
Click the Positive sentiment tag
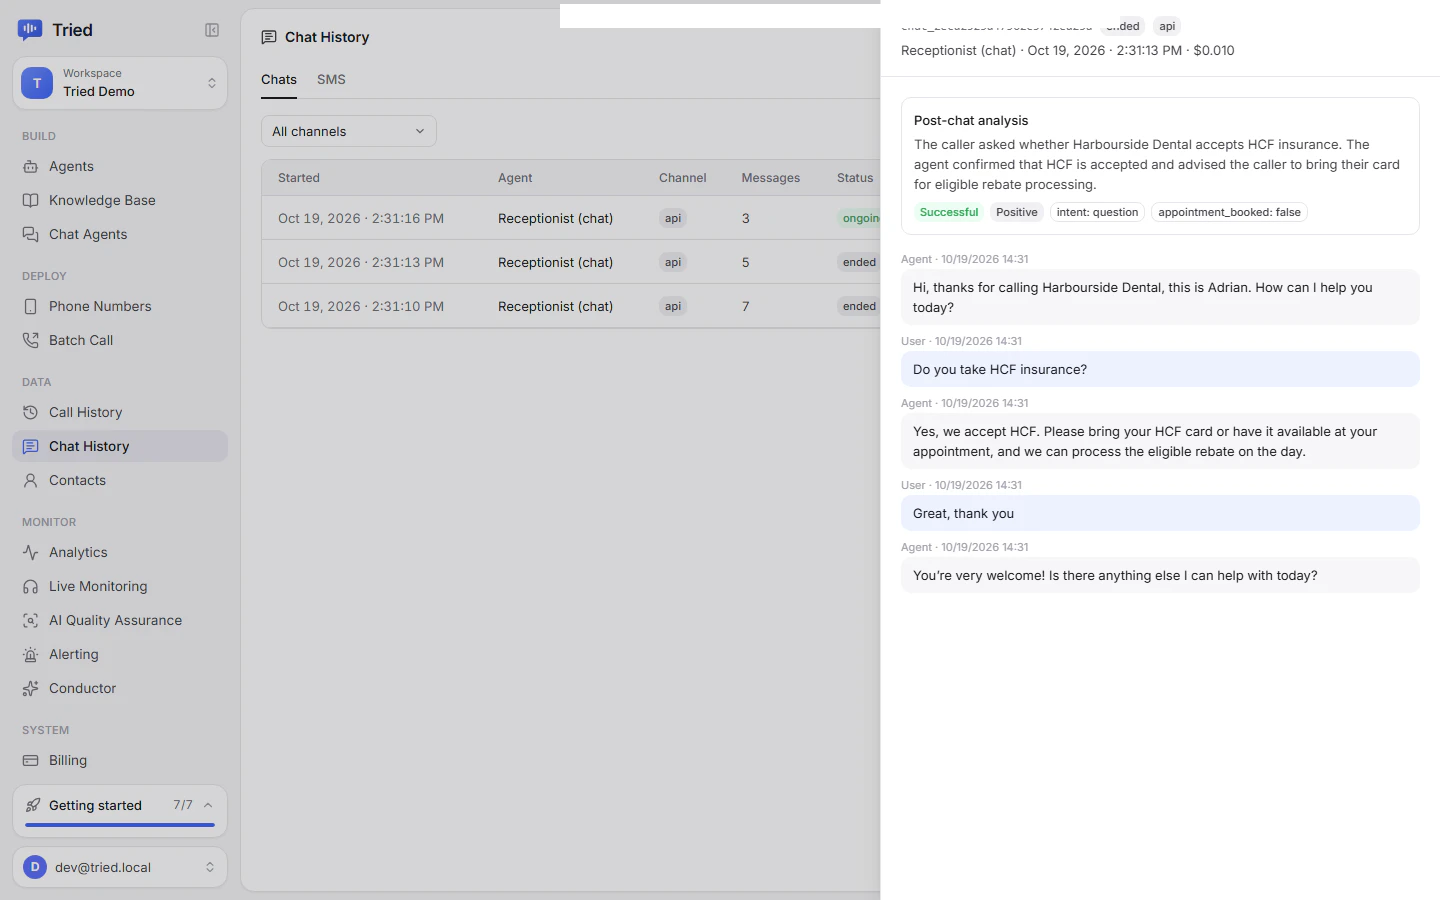(x=1016, y=212)
